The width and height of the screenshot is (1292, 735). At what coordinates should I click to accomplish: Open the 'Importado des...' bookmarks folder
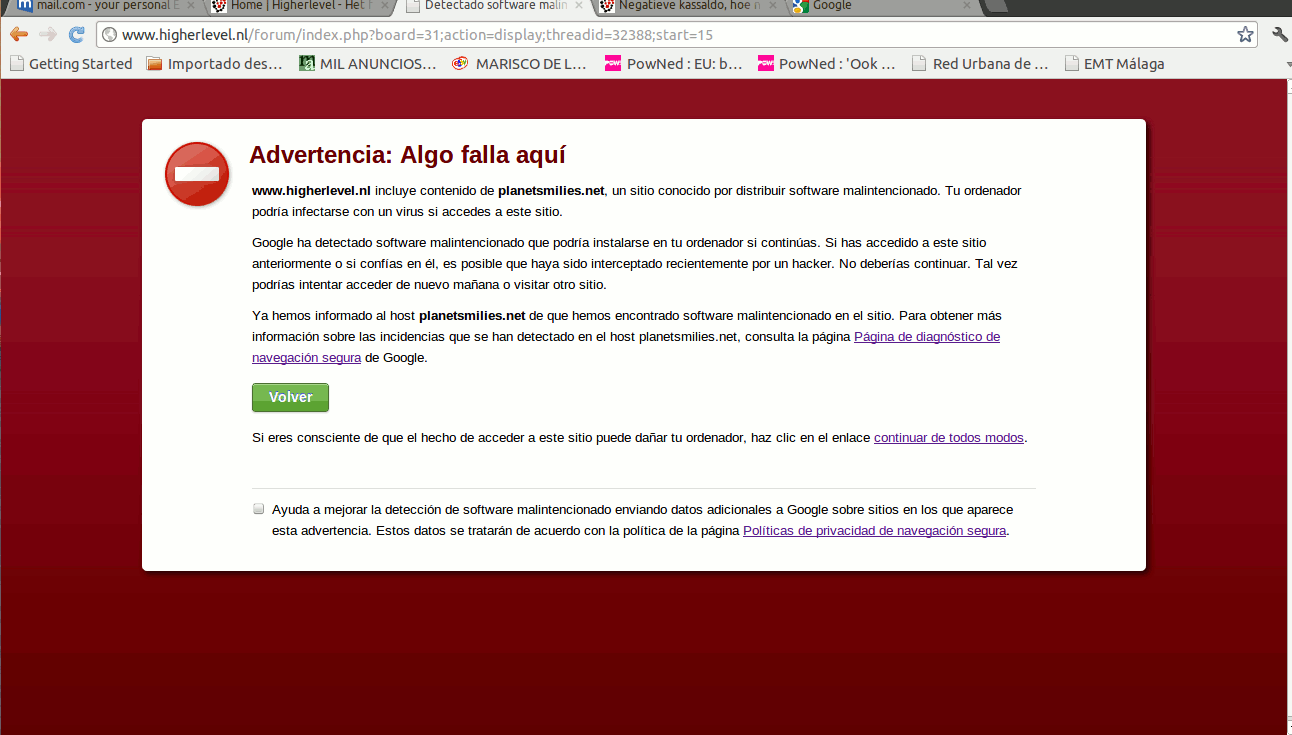[215, 64]
